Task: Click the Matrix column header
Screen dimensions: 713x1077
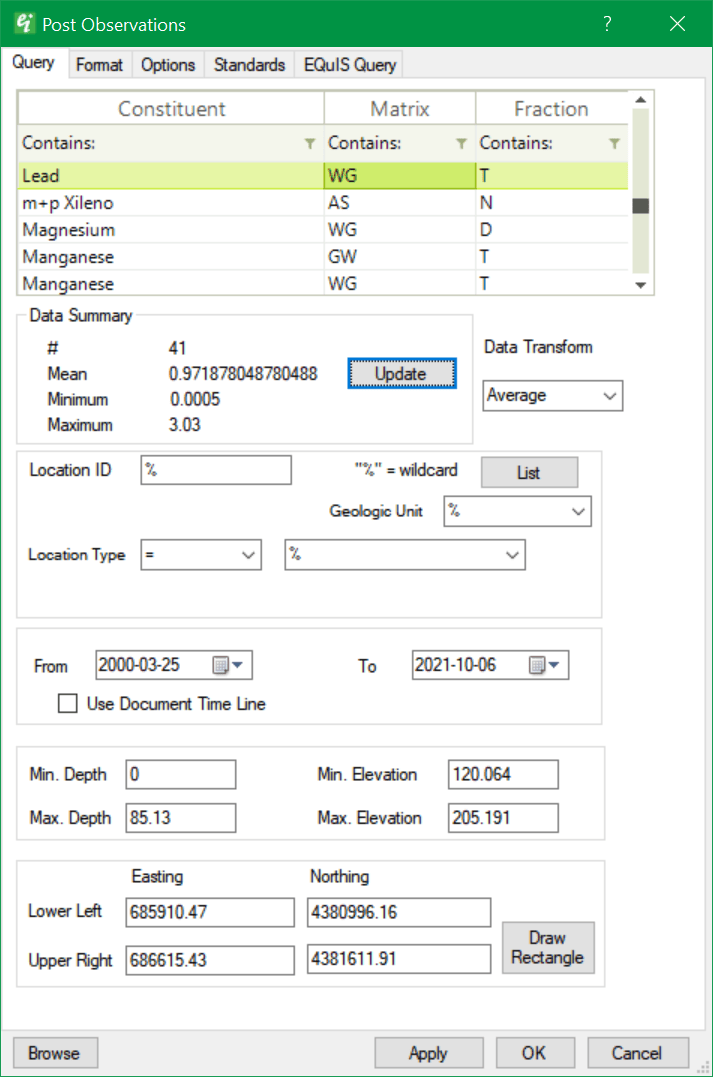Action: coord(400,109)
